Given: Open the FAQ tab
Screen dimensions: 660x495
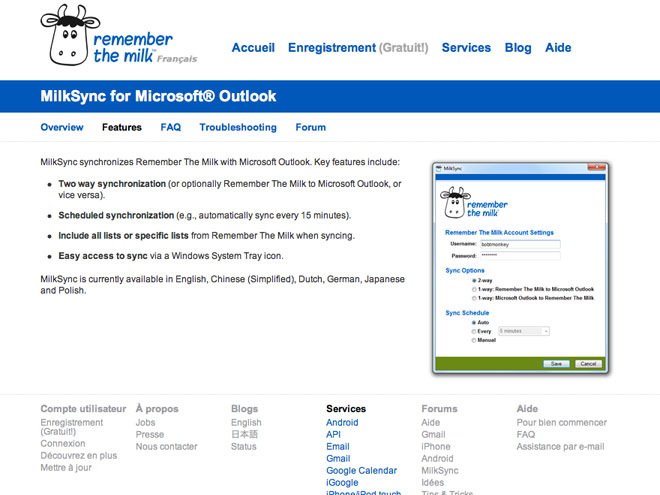Looking at the screenshot, I should tap(170, 127).
